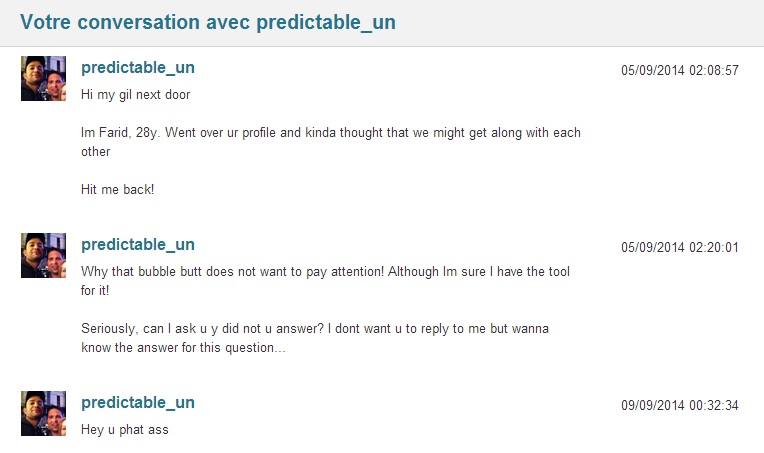Click the timestamp 09/09/2014 00:32:34
Screen dimensions: 764x453
tap(680, 405)
